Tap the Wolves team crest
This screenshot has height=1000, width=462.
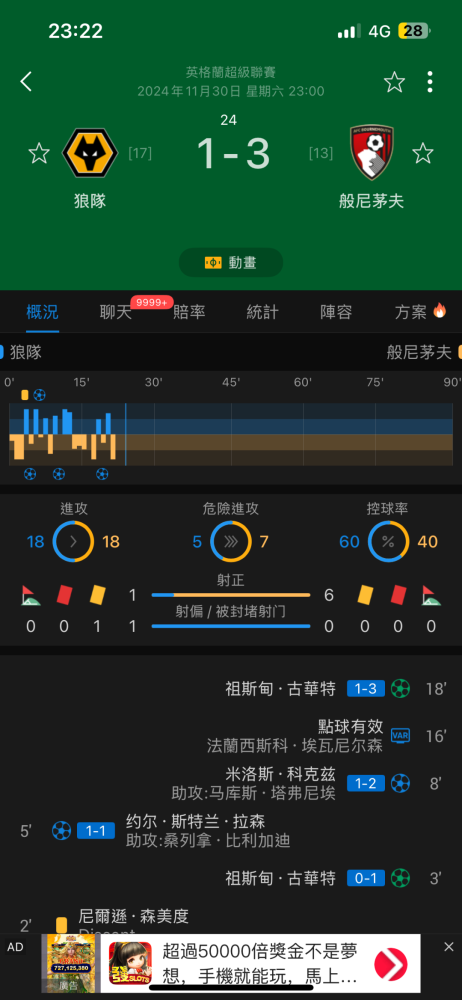(90, 152)
